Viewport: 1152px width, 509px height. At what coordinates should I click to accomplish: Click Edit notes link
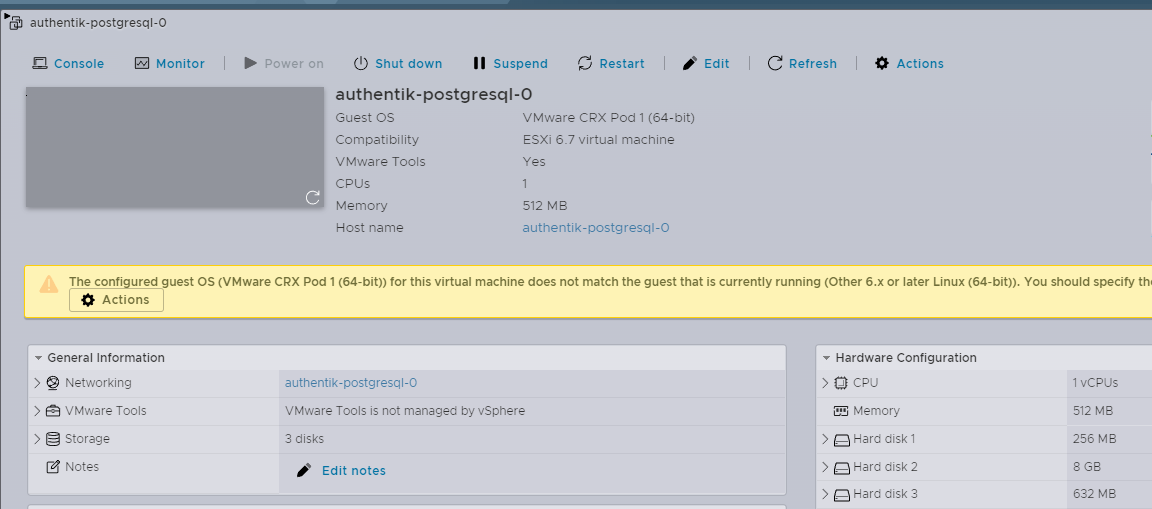pos(353,471)
